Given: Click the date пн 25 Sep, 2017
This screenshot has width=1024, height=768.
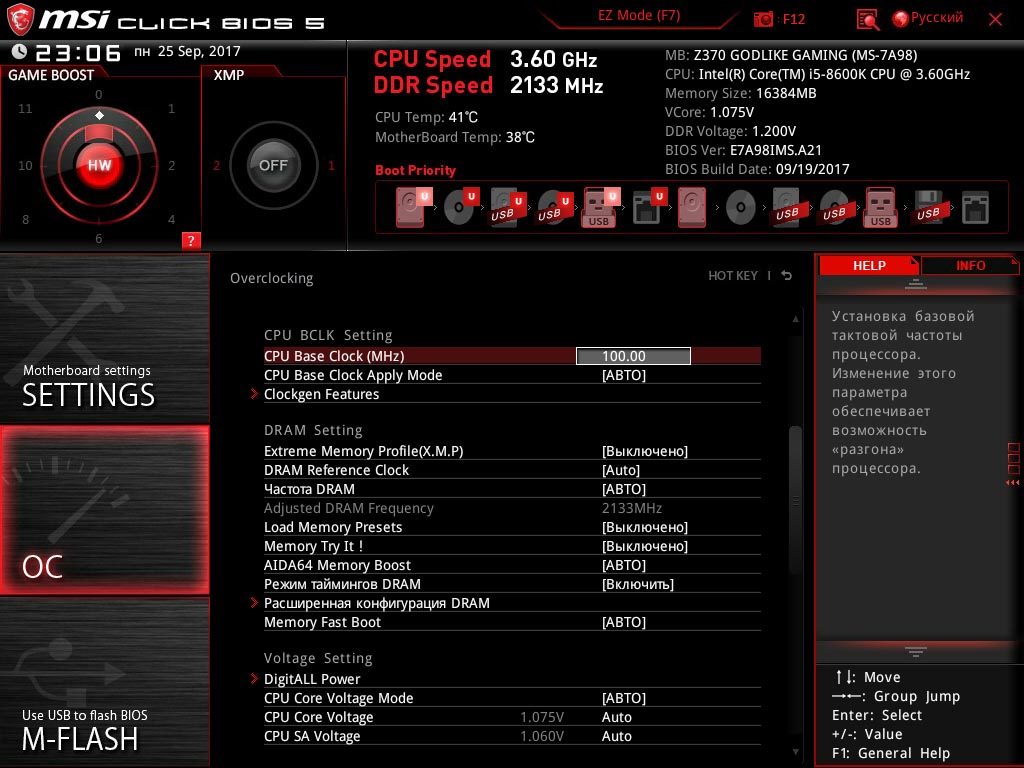Looking at the screenshot, I should (187, 51).
